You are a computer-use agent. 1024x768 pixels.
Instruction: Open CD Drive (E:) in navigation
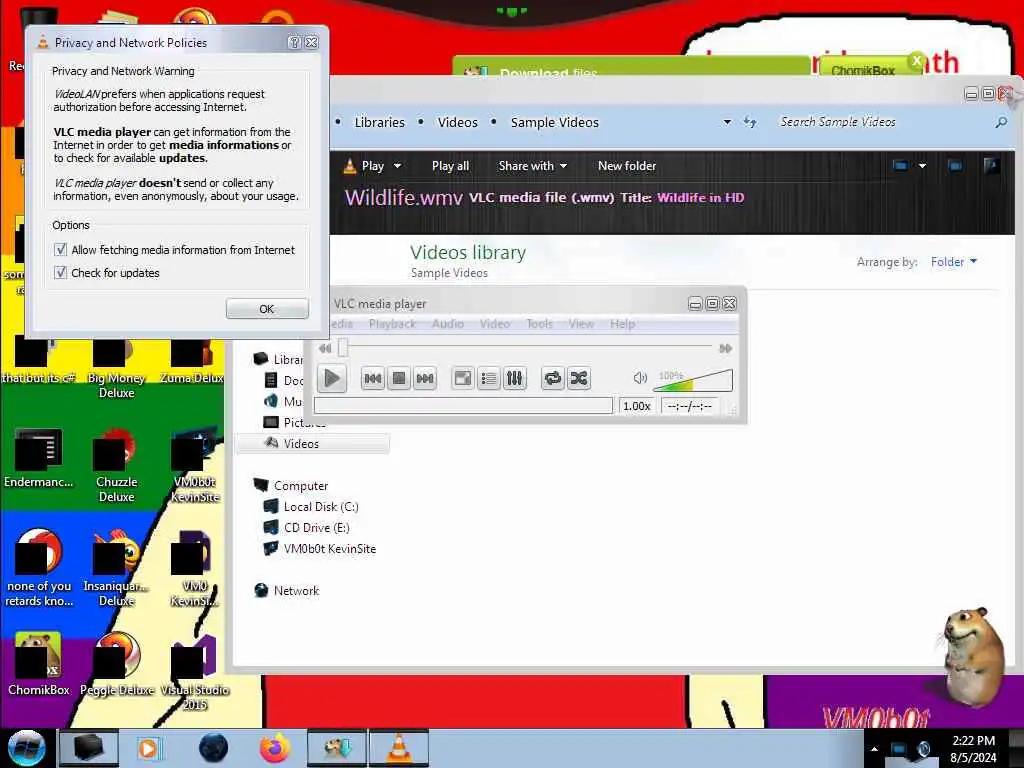coord(316,528)
